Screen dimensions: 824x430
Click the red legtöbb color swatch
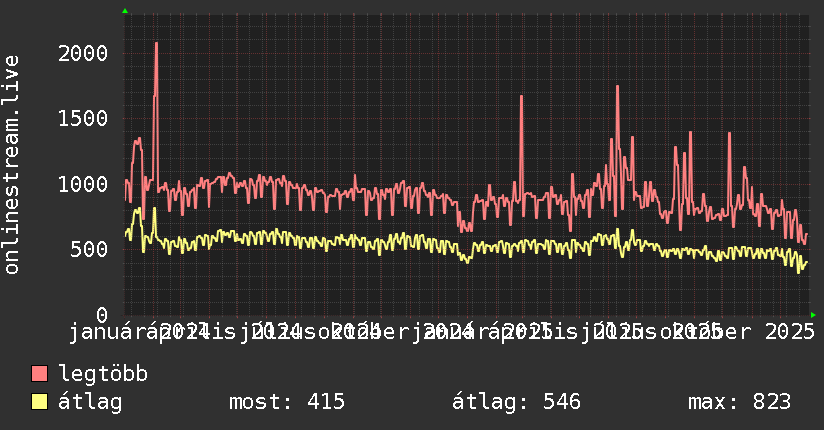pos(39,374)
